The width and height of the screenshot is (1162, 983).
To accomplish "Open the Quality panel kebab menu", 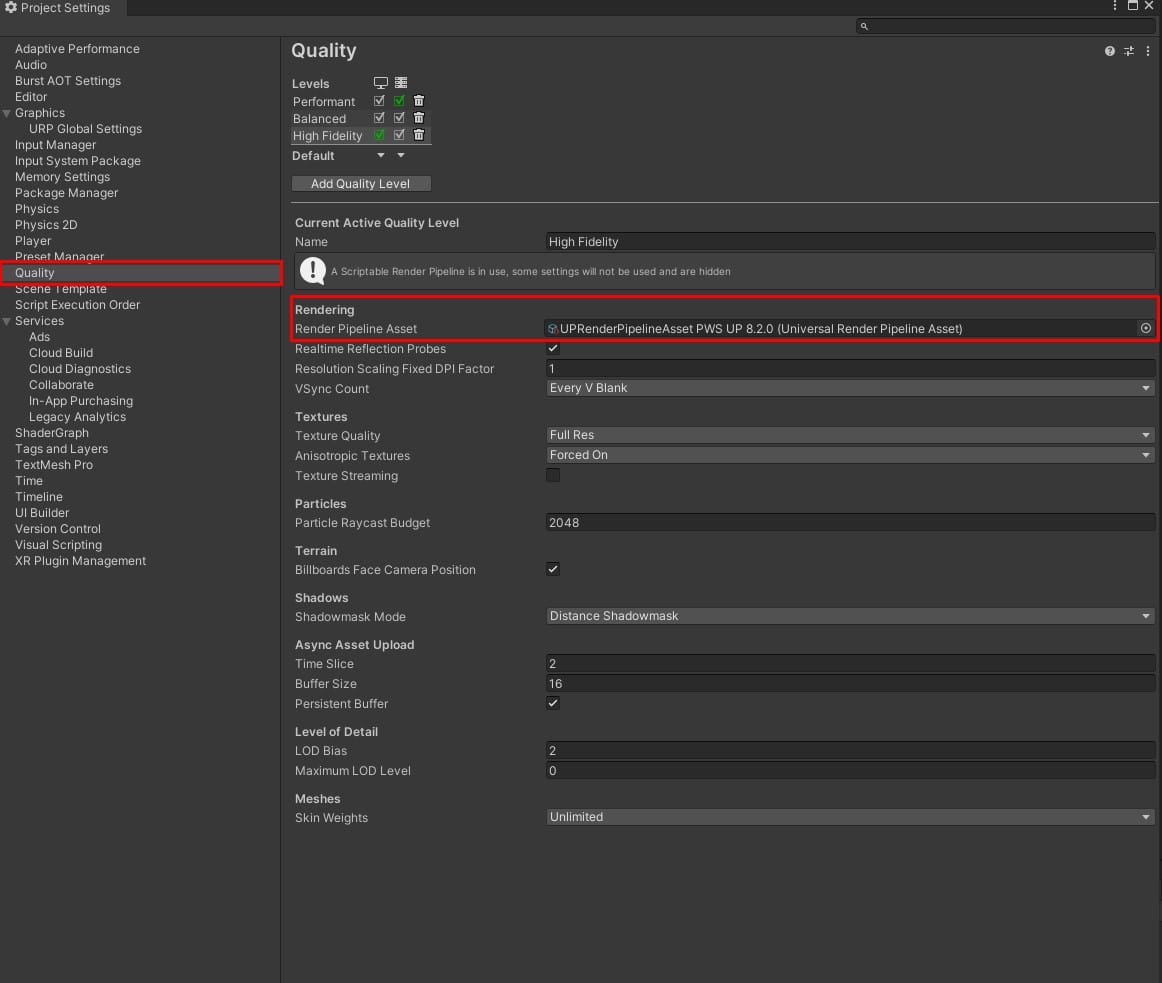I will [x=1146, y=51].
